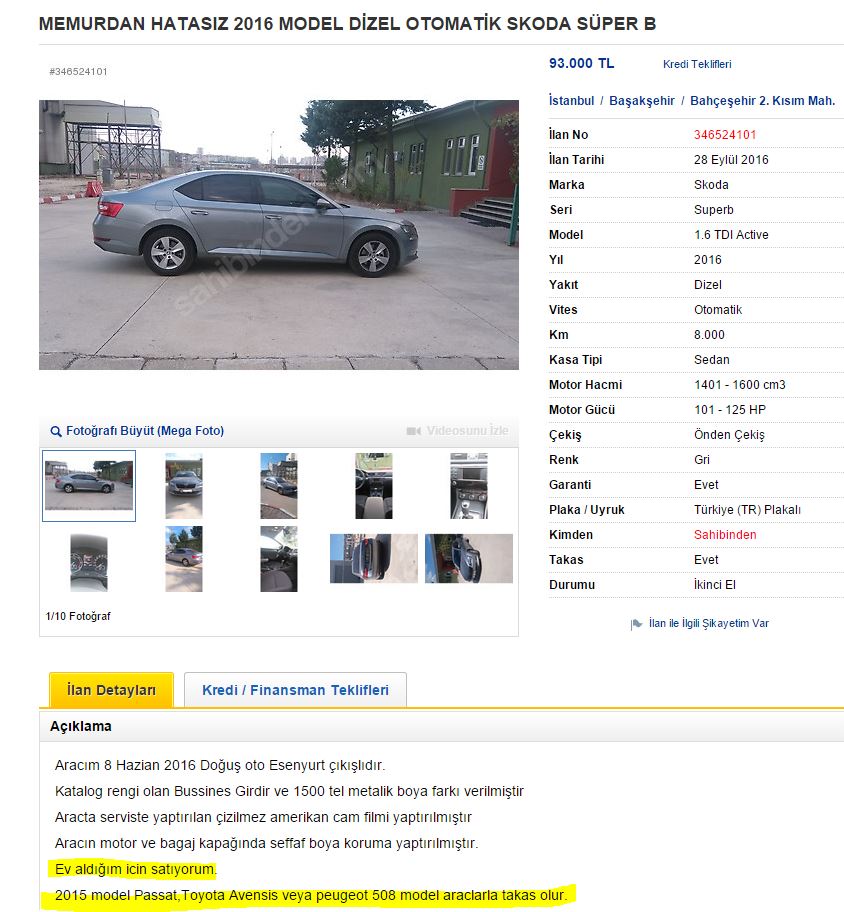844x912 pixels.
Task: Open the Kredi Teklifleri link
Action: pyautogui.click(x=697, y=64)
